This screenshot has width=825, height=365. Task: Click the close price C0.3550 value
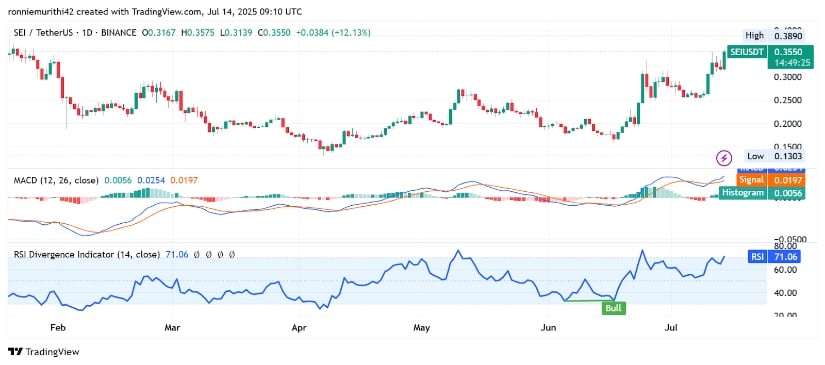point(275,33)
